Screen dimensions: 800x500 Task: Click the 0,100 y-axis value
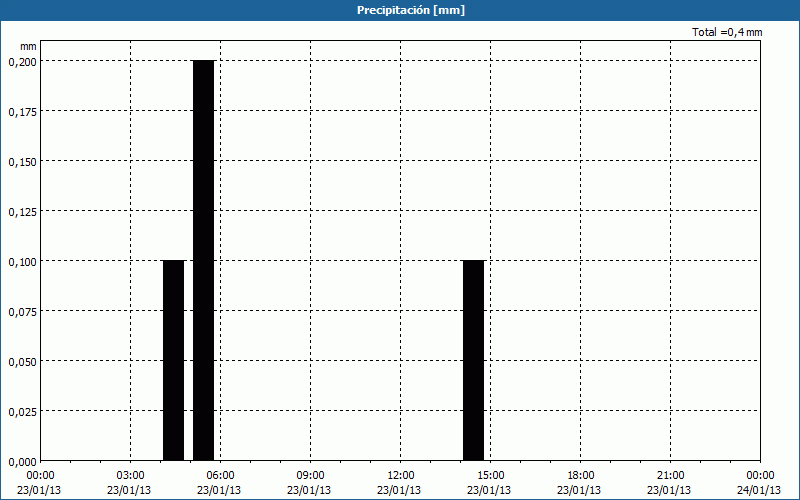[22, 262]
